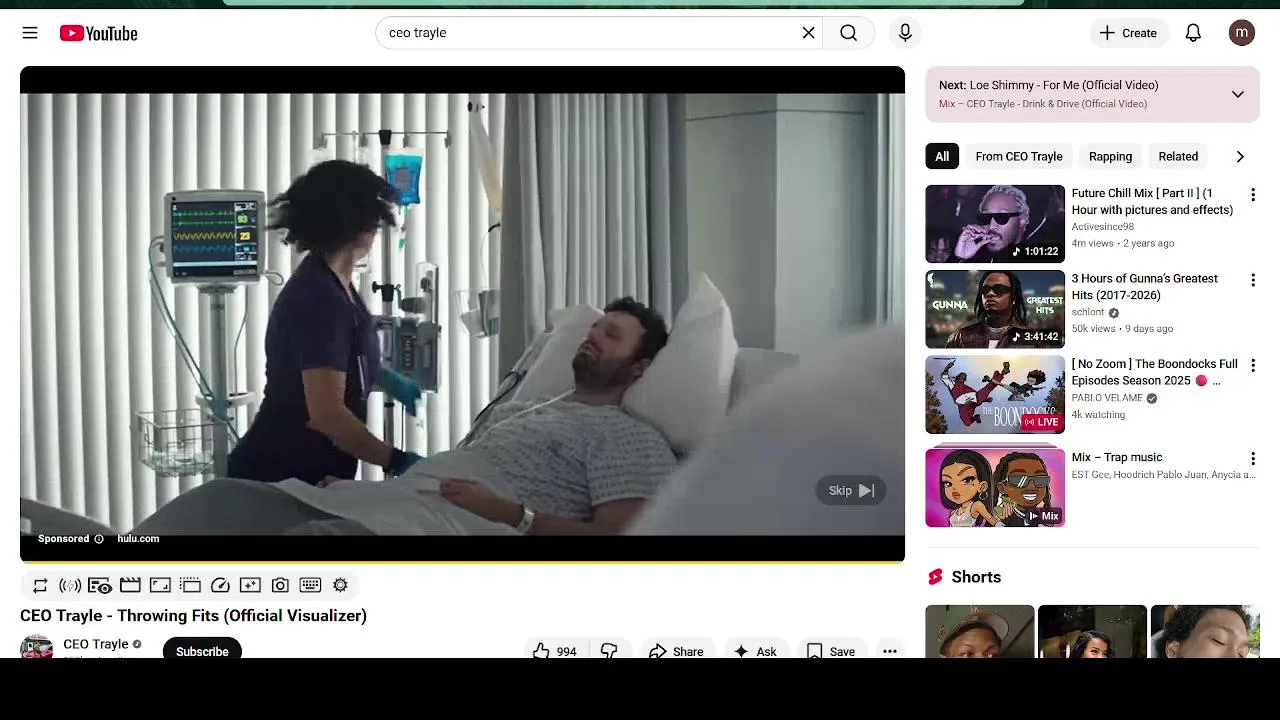Open options for The Boondocks video
The width and height of the screenshot is (1280, 720).
[x=1252, y=365]
